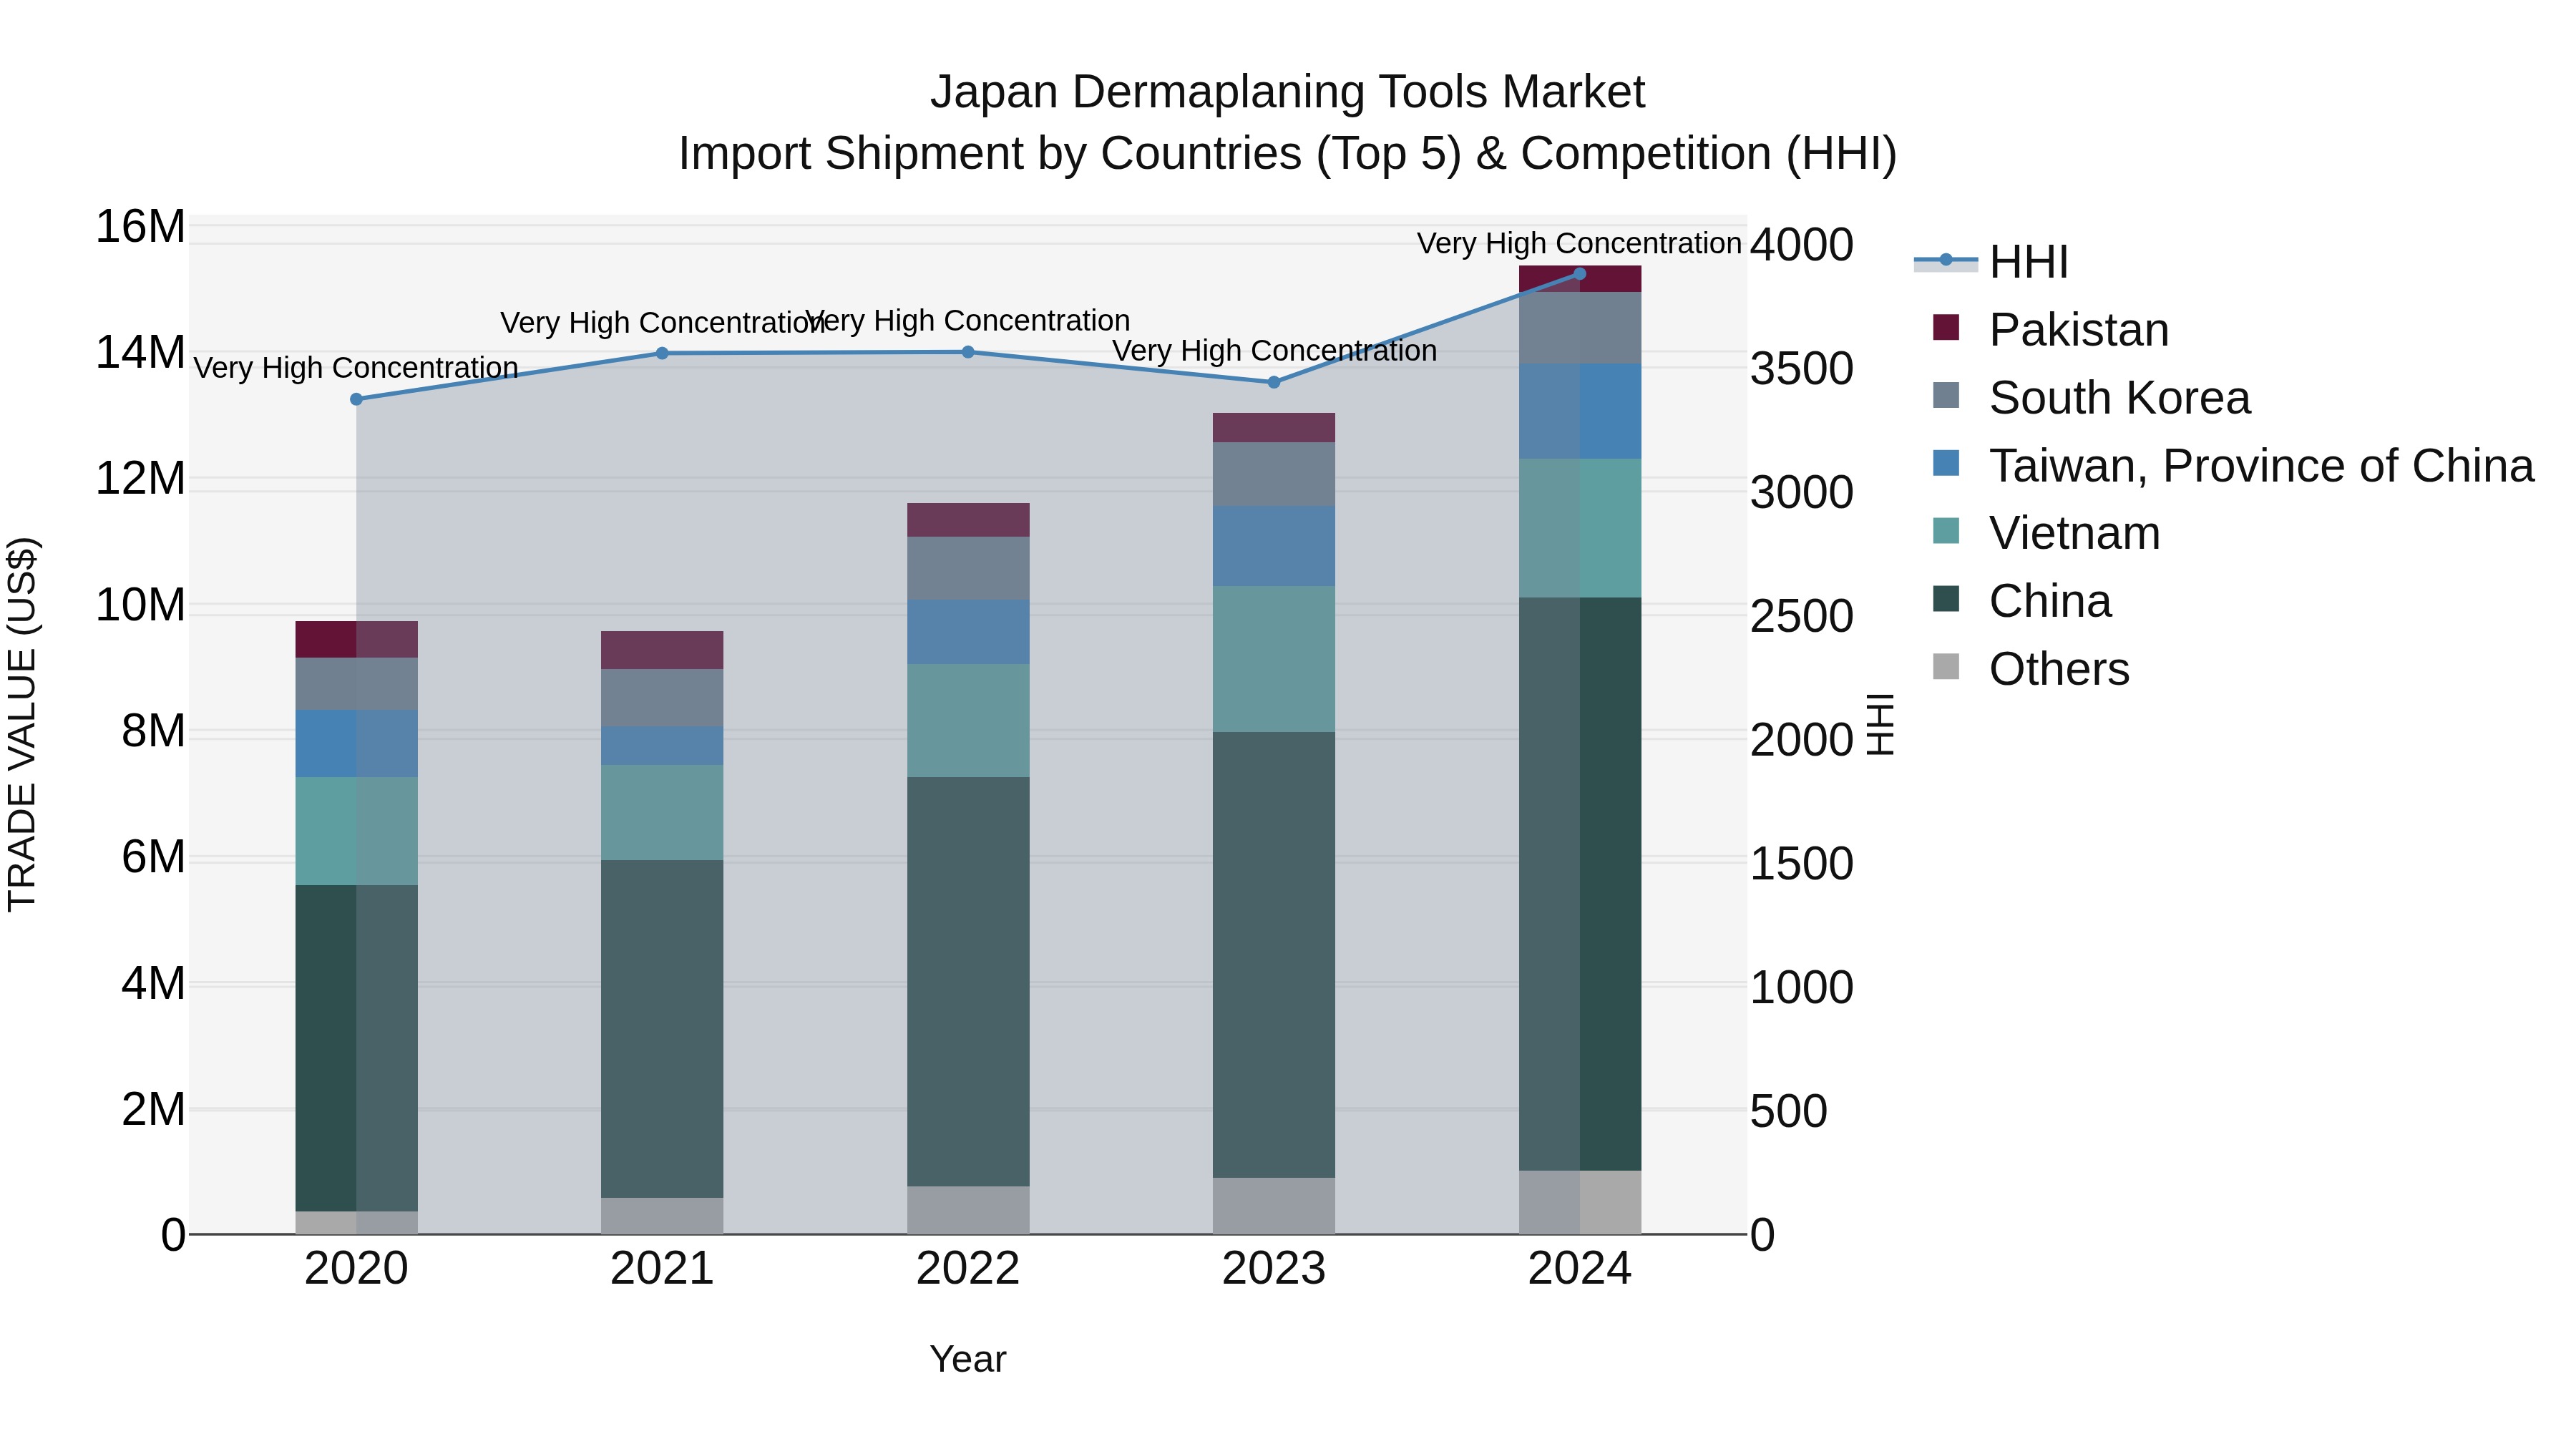Select the Others legend label

click(2059, 669)
